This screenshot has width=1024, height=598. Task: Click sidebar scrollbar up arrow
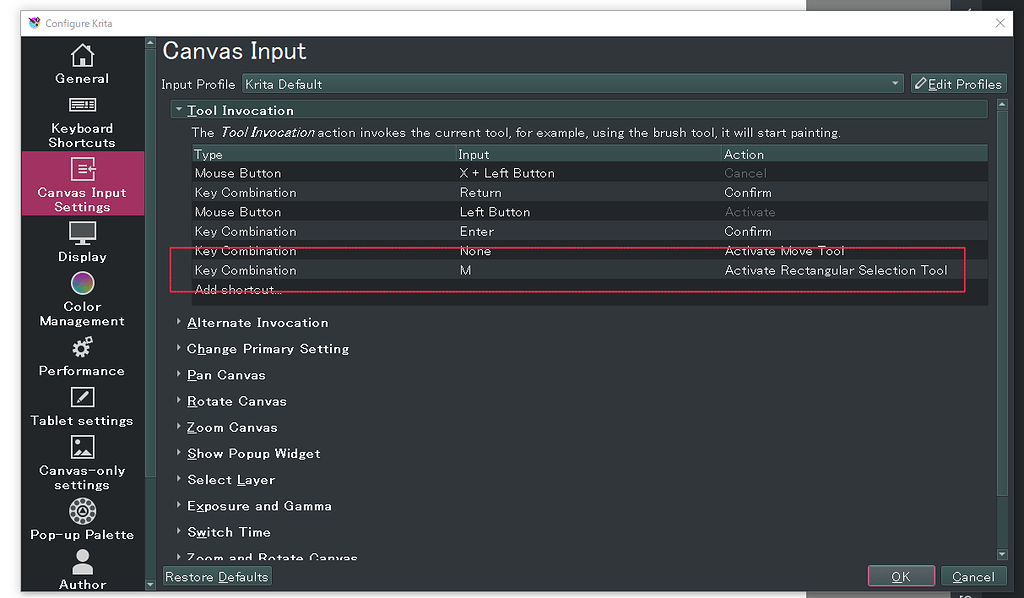coord(150,43)
